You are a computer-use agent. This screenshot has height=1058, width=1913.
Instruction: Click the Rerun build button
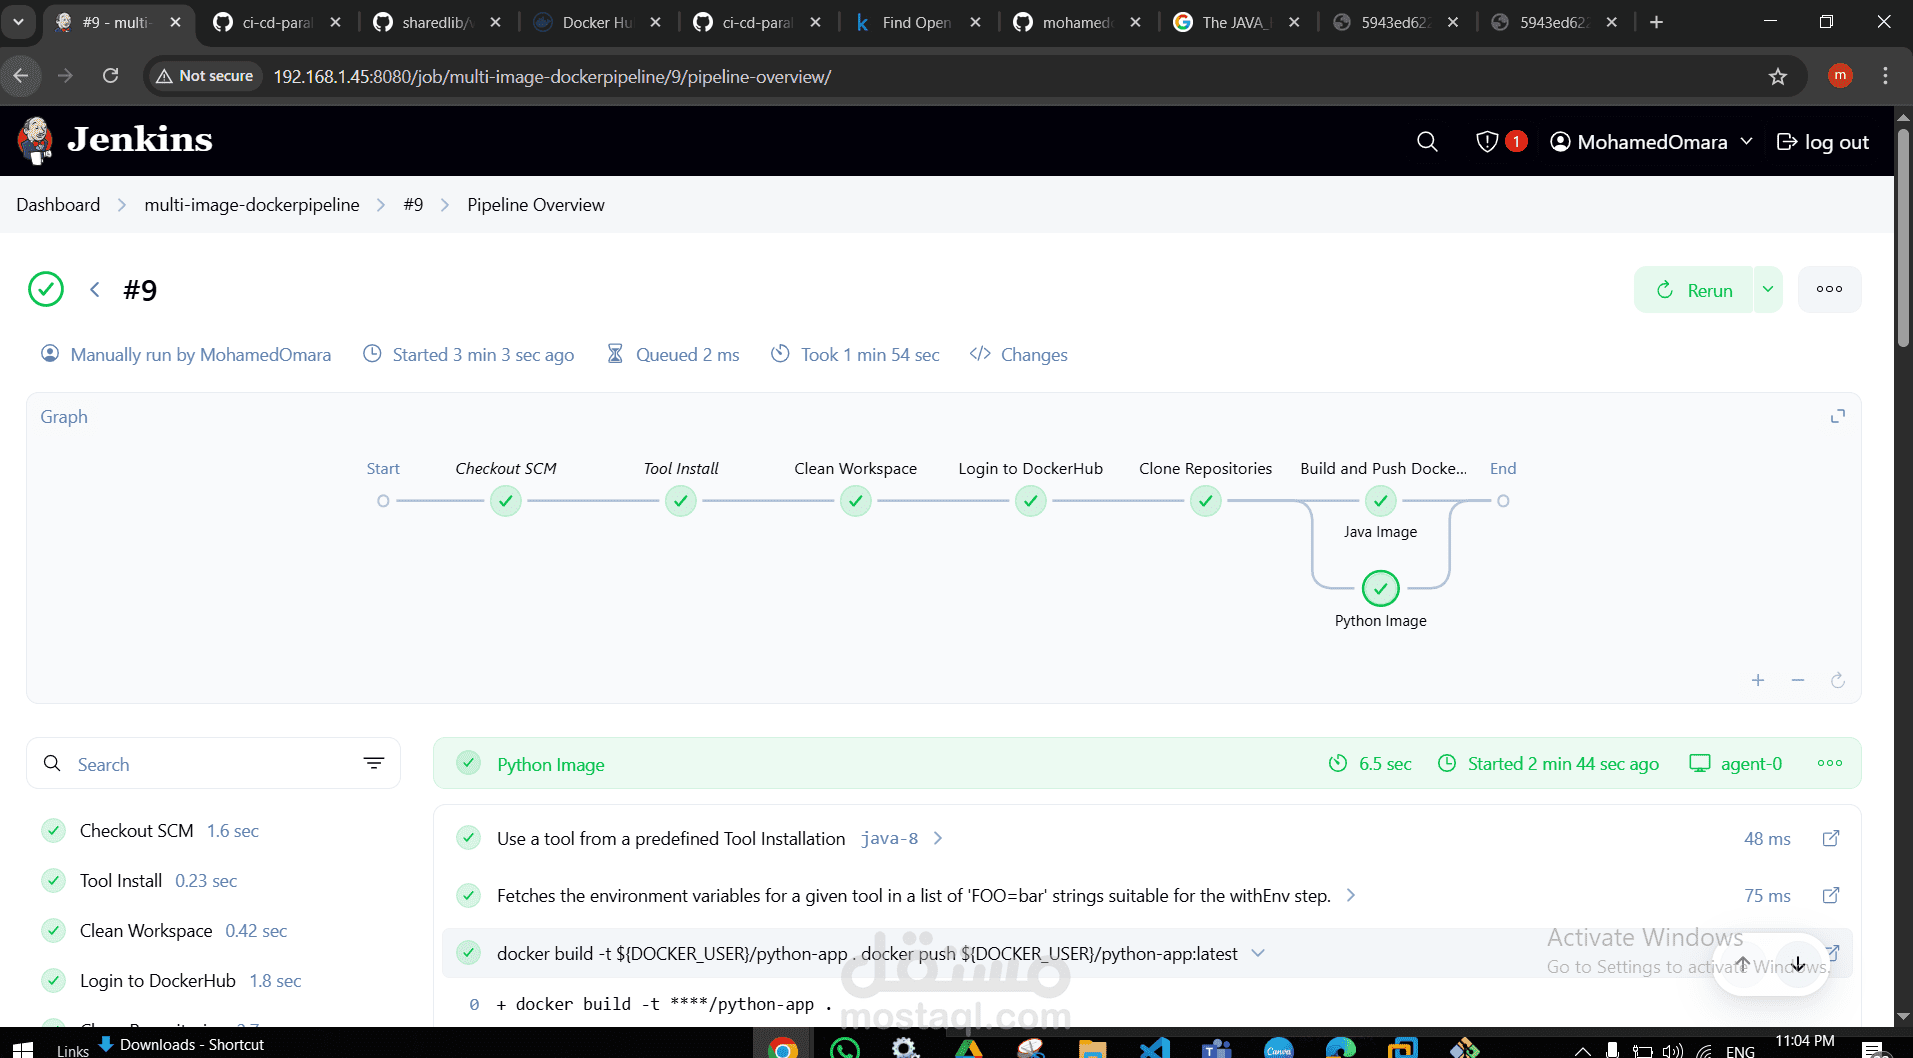(1695, 290)
